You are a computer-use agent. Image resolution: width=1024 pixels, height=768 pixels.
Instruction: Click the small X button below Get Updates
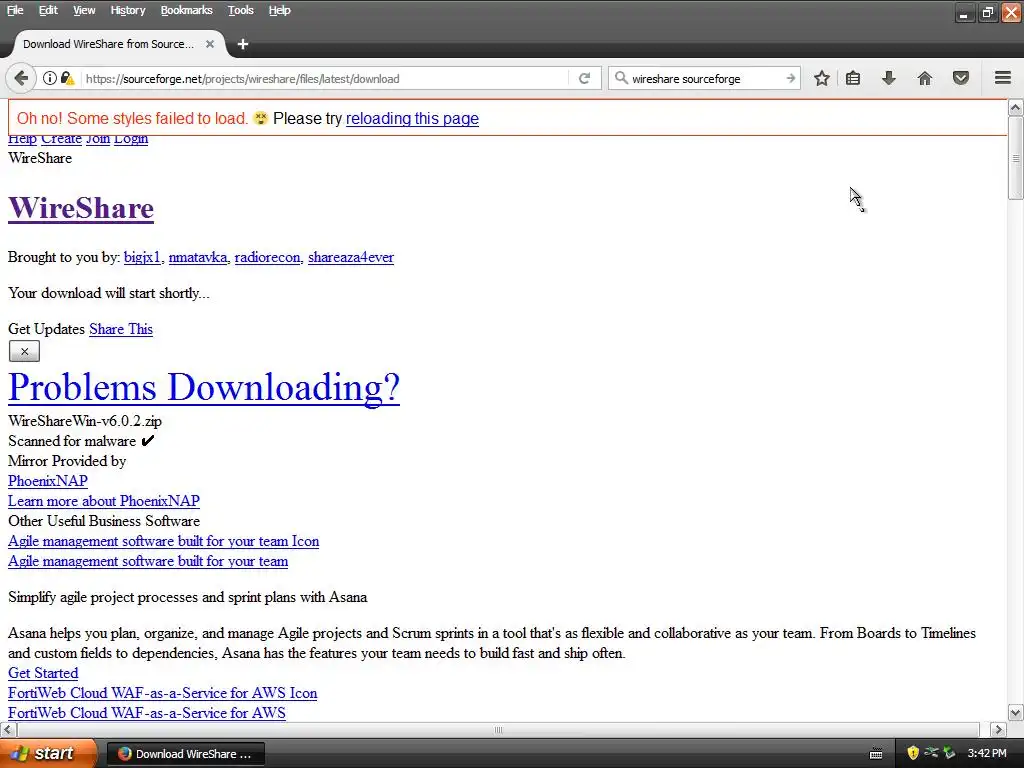coord(24,351)
